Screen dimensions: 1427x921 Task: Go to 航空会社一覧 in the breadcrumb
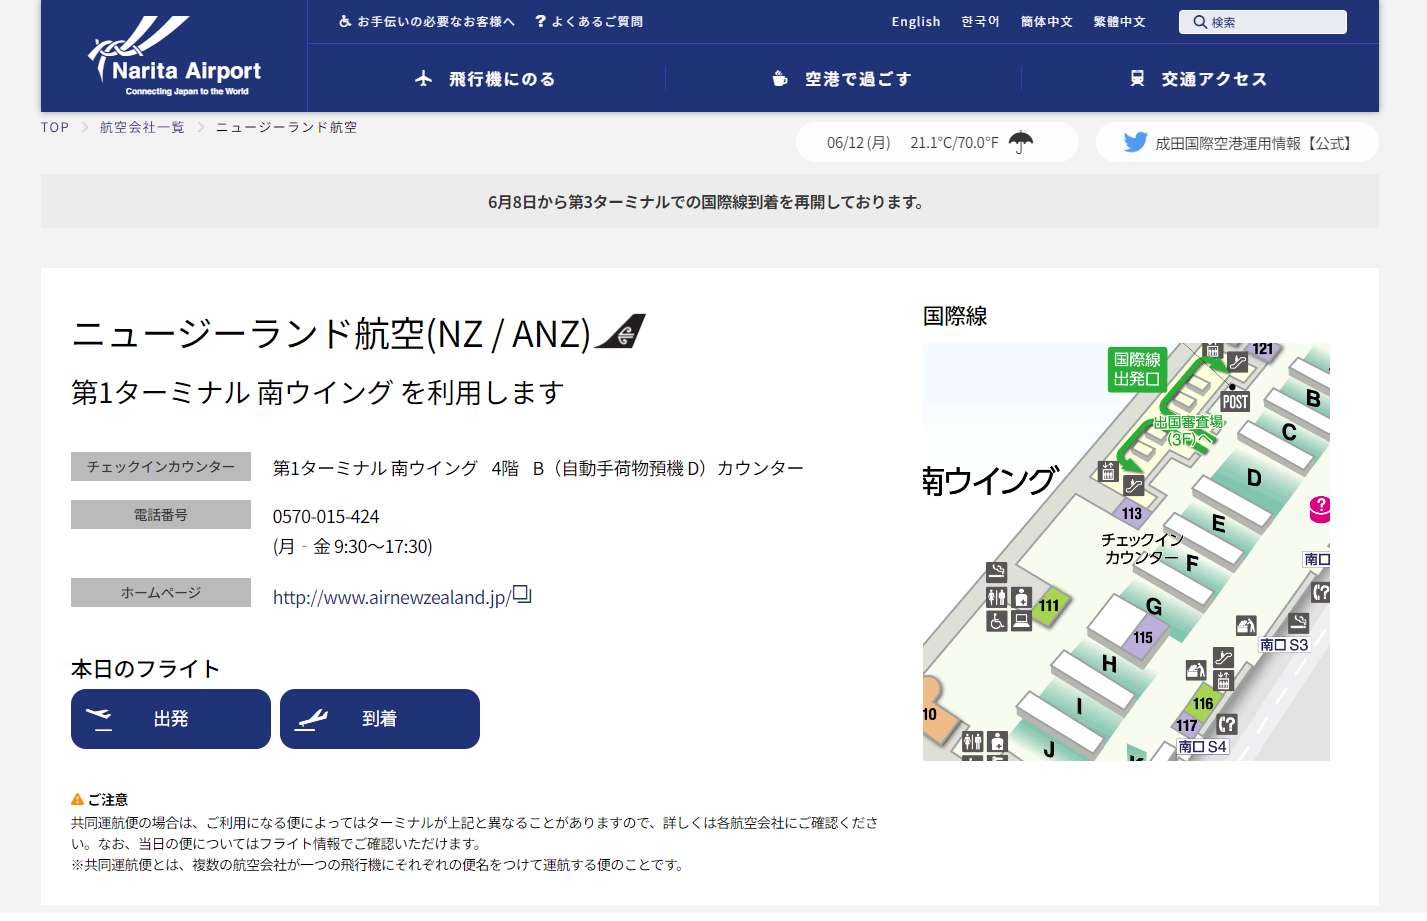[x=142, y=127]
